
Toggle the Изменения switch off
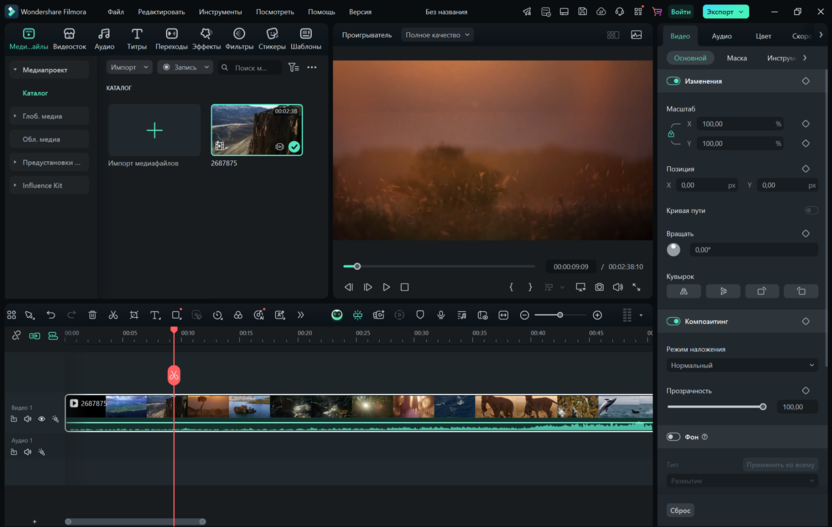tap(674, 81)
